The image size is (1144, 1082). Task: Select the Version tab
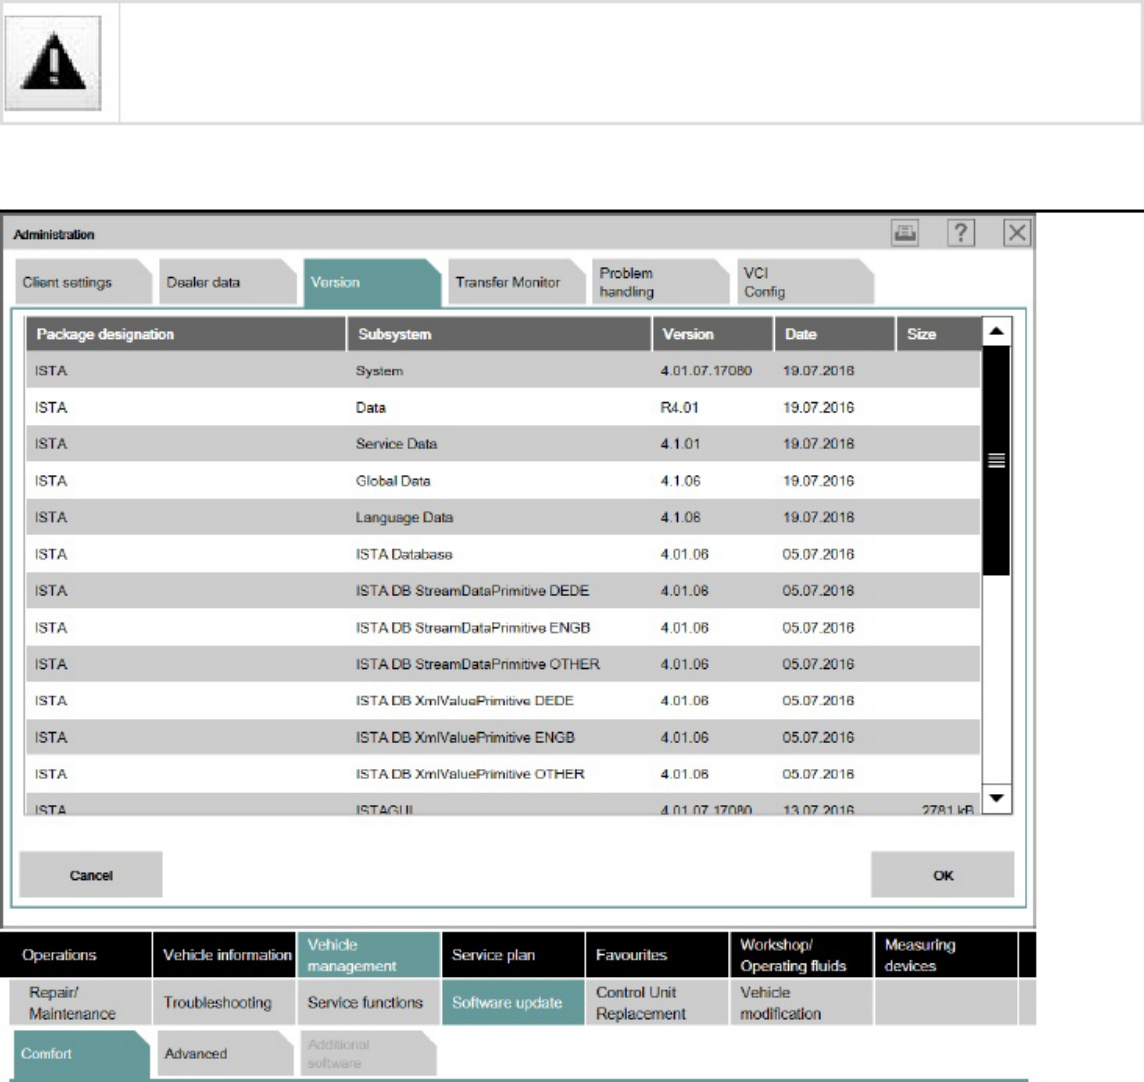tap(371, 282)
